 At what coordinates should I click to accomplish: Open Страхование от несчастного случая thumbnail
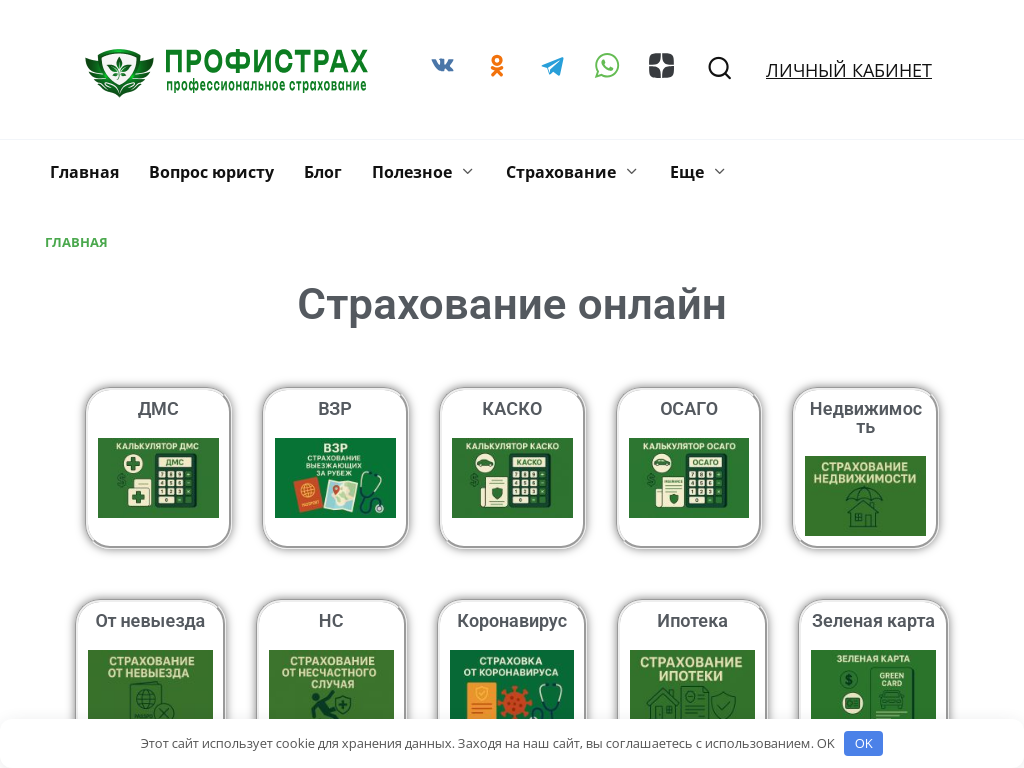pyautogui.click(x=331, y=684)
